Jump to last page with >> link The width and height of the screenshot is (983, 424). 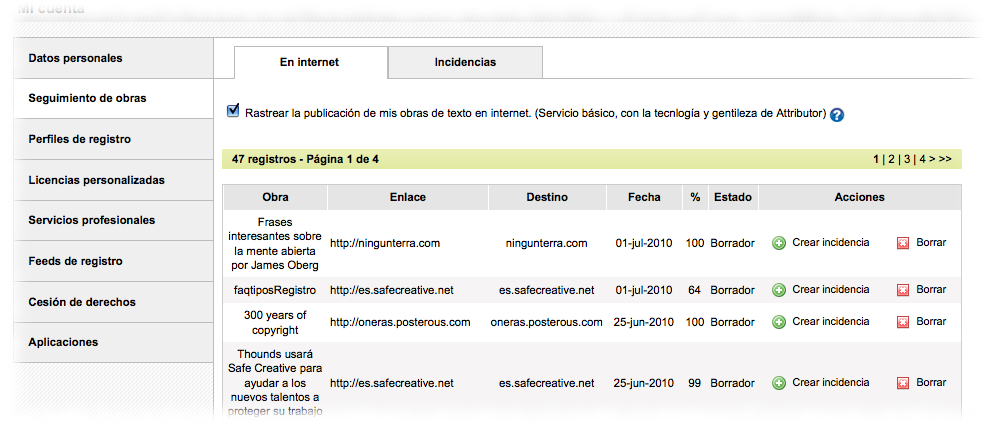944,159
